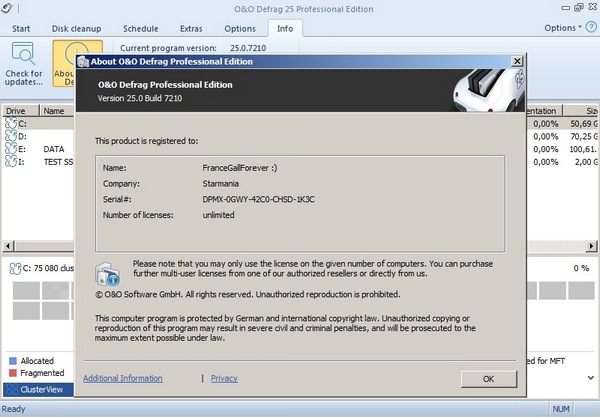
Task: Click version number 25.0.7210
Action: pyautogui.click(x=248, y=48)
